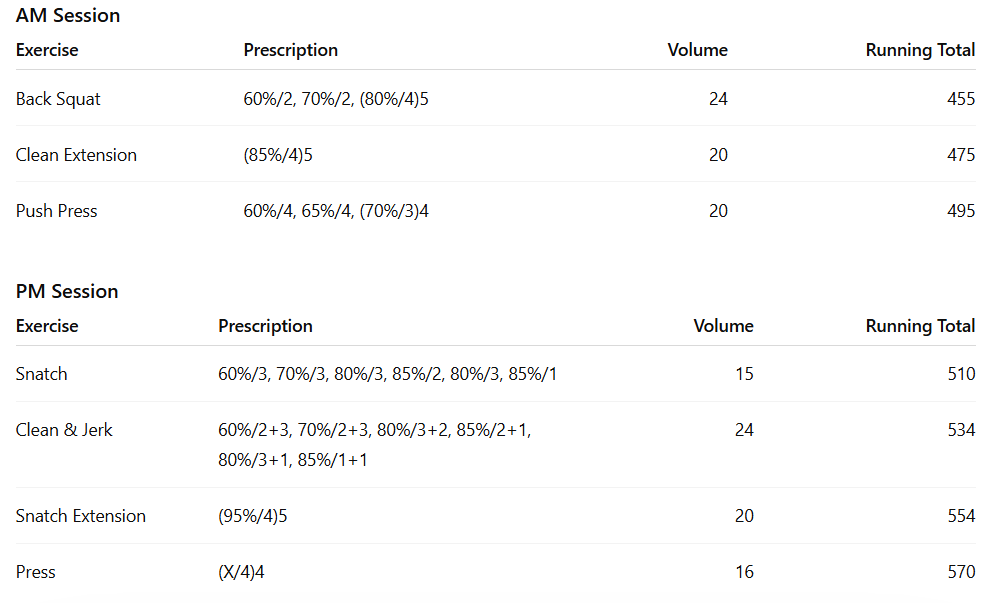Click Running Total header in AM Session

tap(920, 50)
